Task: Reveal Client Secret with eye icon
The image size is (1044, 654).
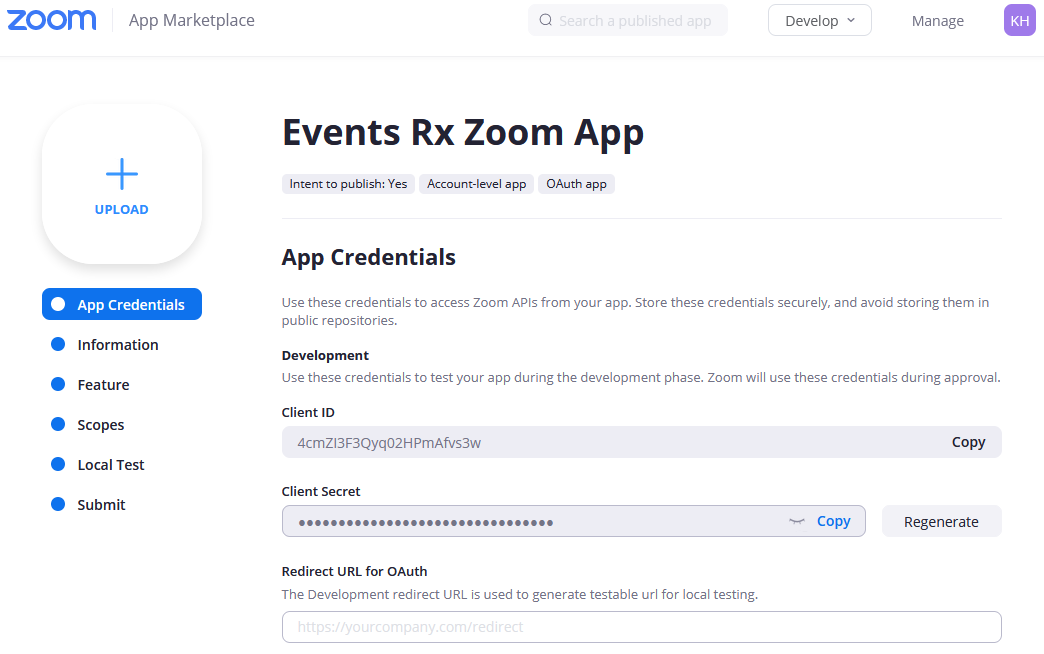Action: point(797,521)
